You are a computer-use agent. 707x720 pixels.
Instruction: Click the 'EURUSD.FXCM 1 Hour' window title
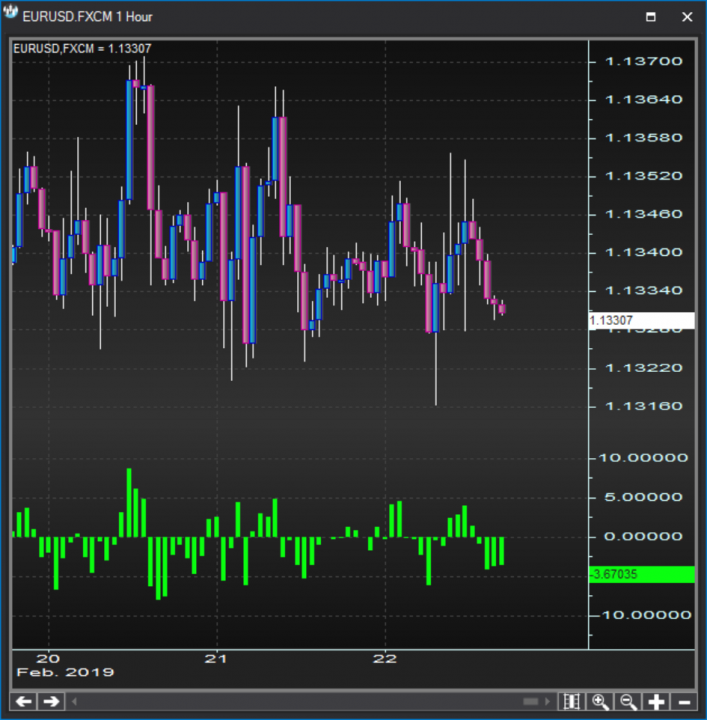pos(87,17)
